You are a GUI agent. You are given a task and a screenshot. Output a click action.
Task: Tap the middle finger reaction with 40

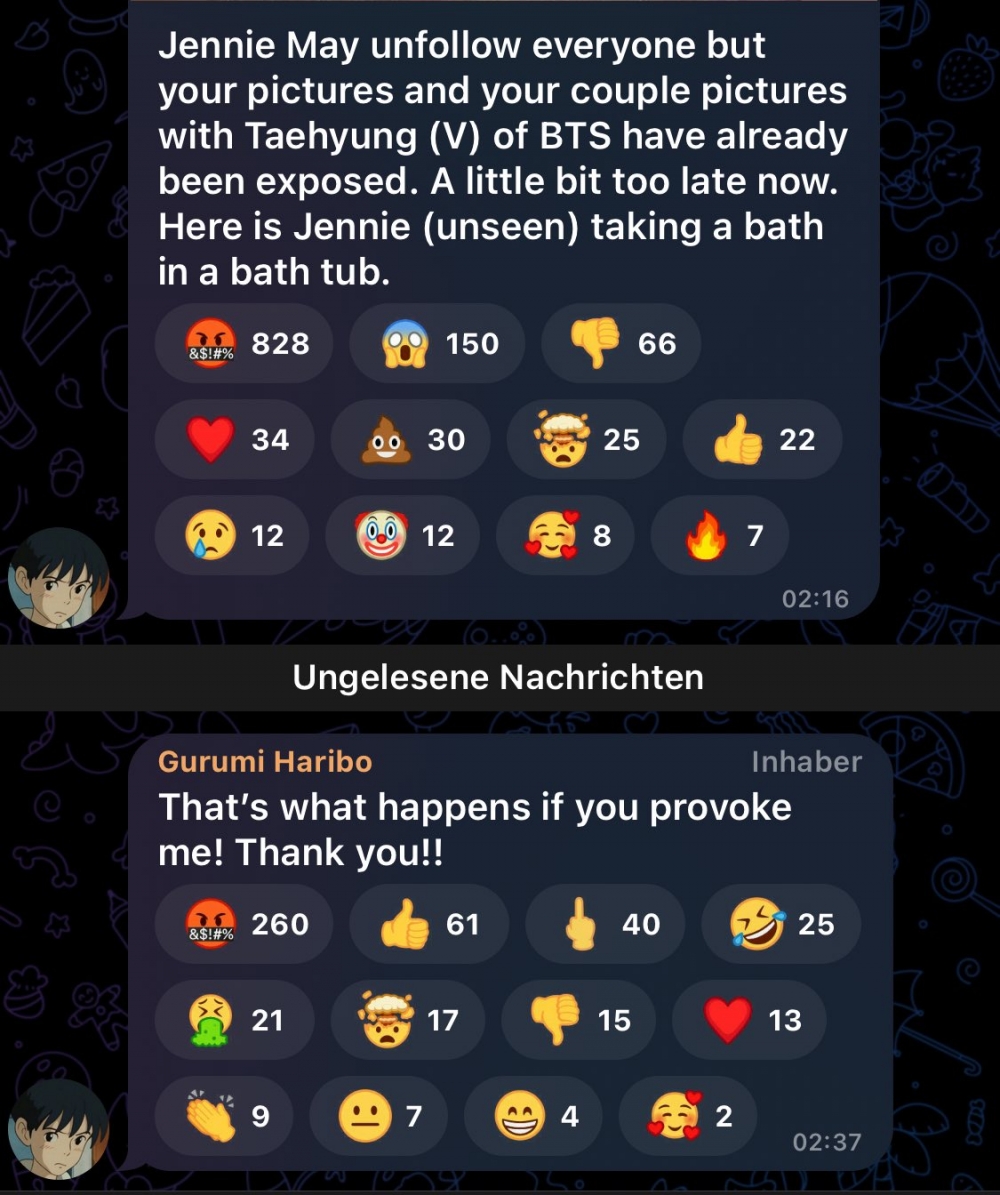coord(605,924)
